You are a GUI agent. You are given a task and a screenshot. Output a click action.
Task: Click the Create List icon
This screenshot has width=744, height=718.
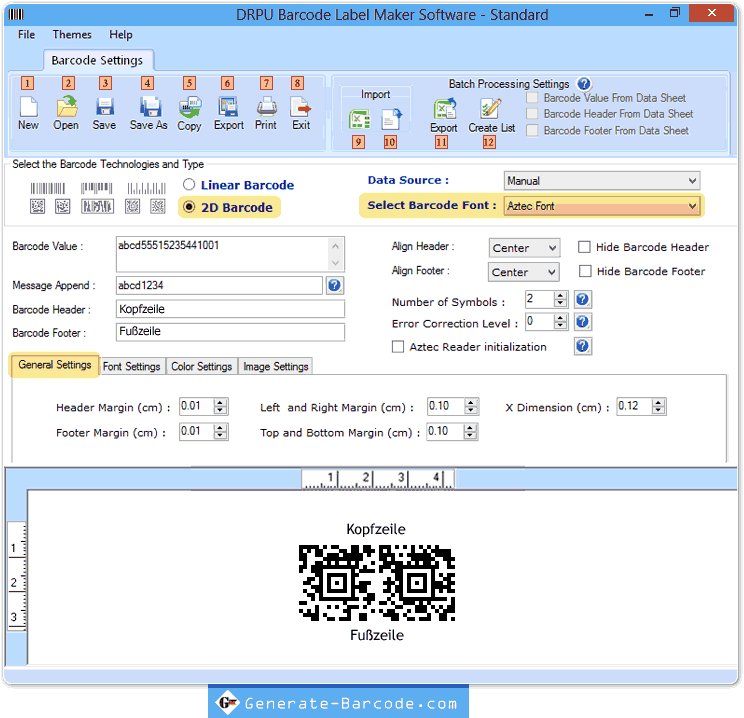(x=490, y=109)
